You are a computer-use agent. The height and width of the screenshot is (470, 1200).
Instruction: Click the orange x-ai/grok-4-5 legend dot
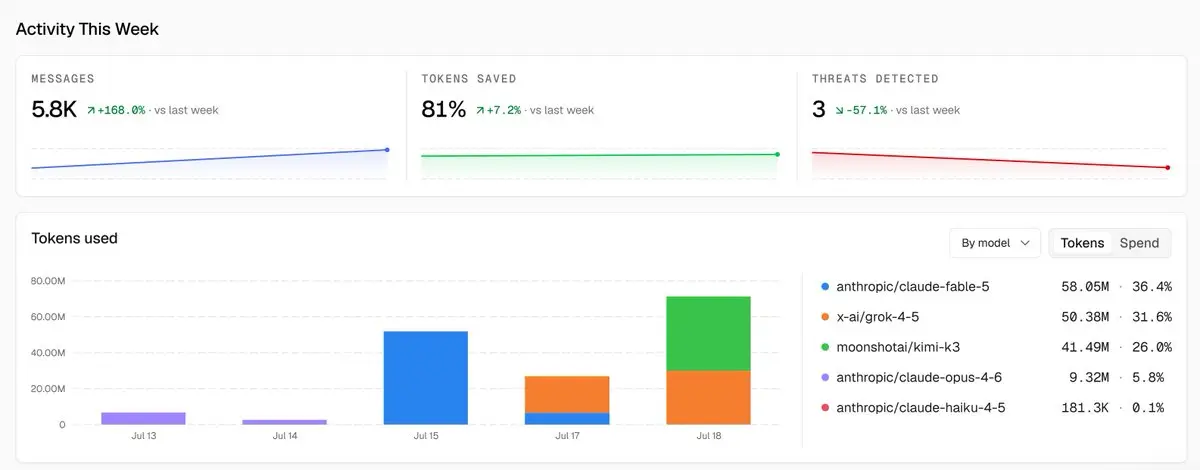point(824,317)
